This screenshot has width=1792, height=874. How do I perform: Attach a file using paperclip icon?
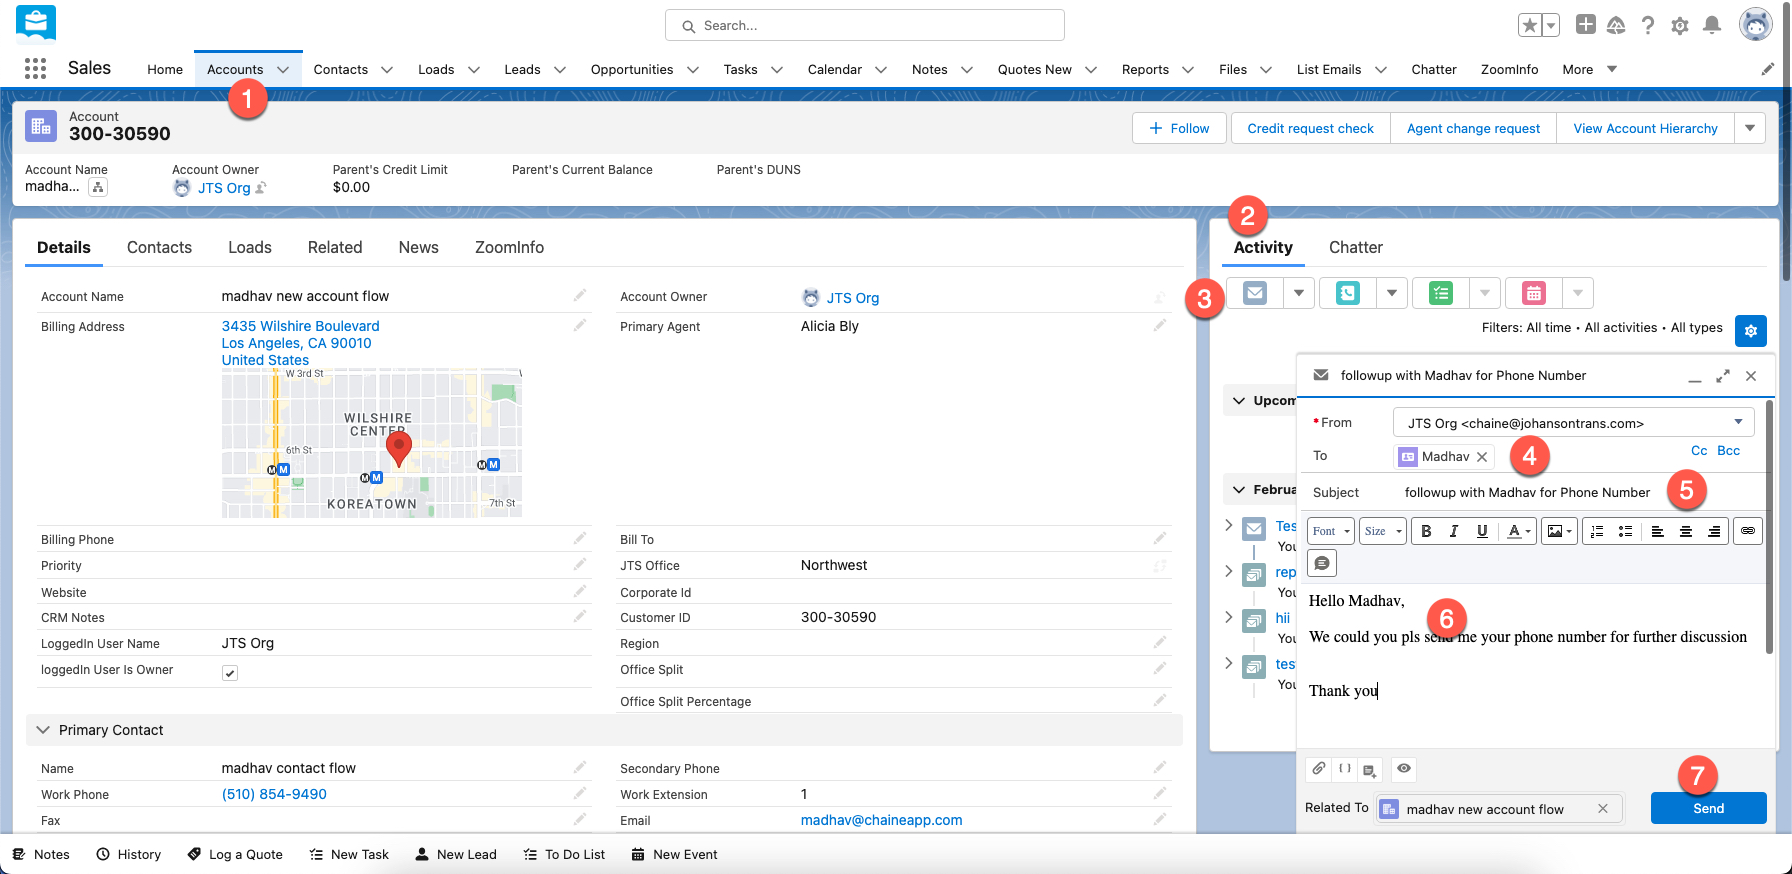point(1319,768)
